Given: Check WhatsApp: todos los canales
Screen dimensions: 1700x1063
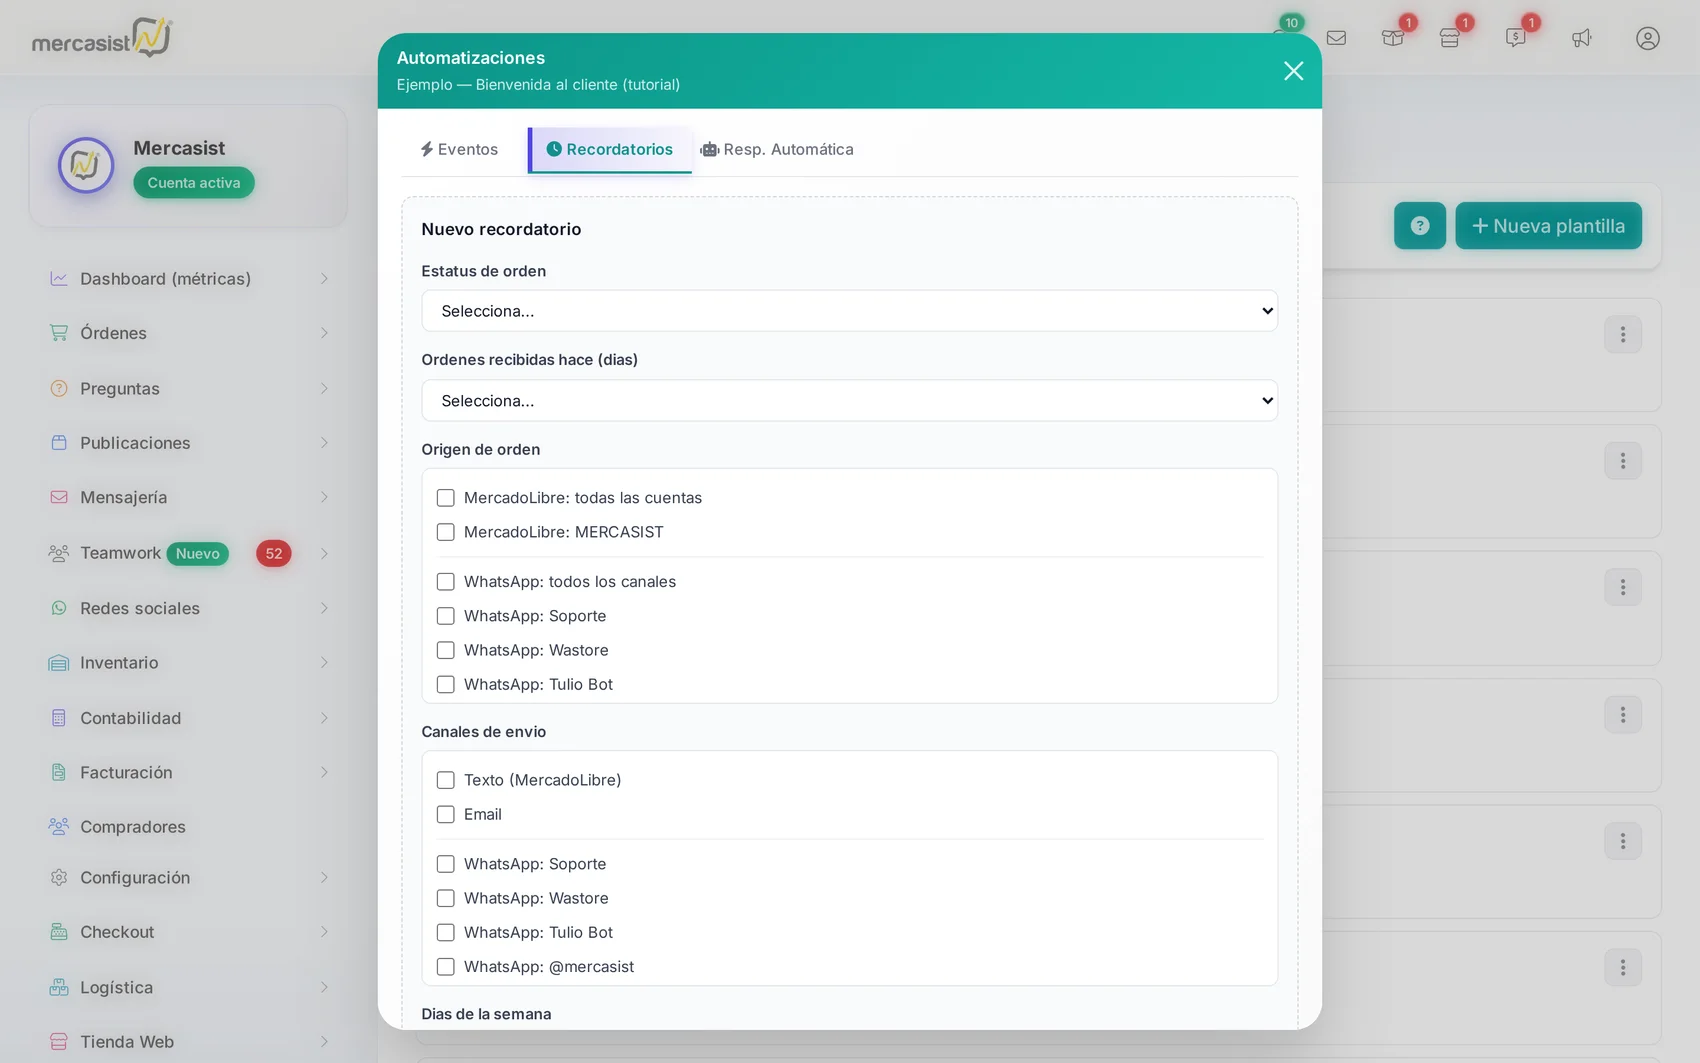Looking at the screenshot, I should (x=446, y=582).
